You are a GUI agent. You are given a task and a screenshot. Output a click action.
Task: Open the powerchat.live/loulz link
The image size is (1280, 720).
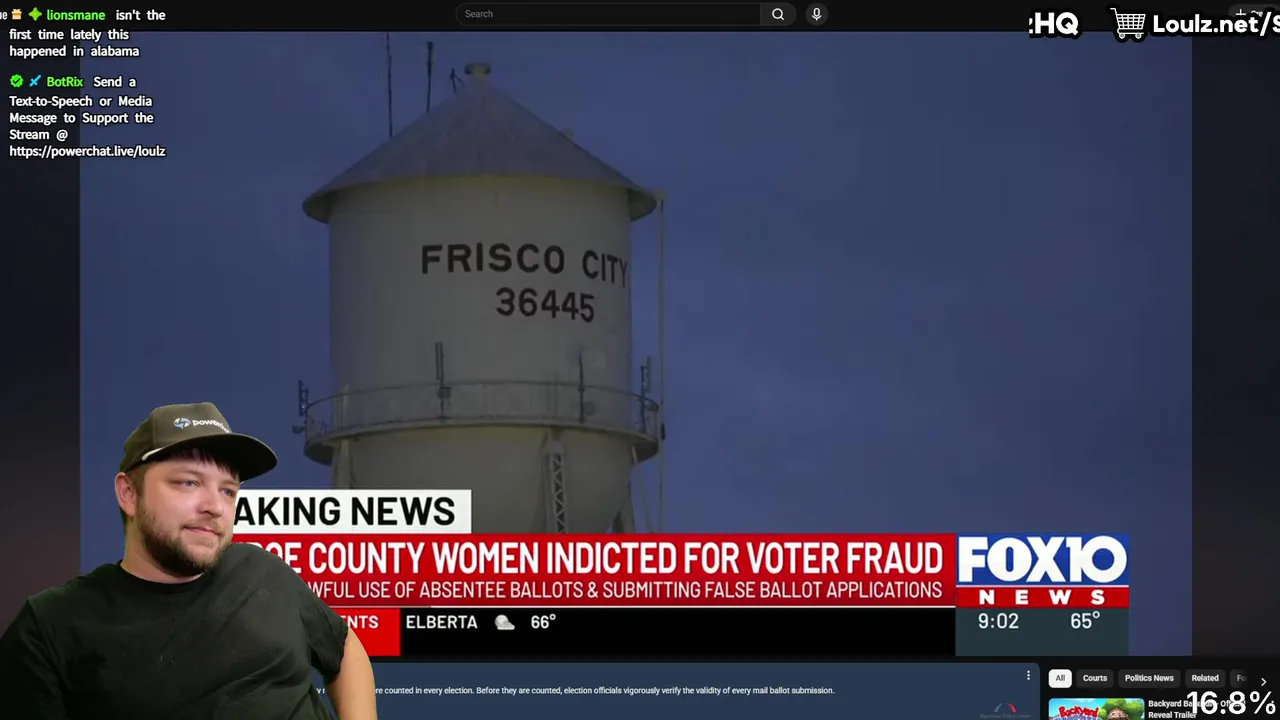(87, 151)
